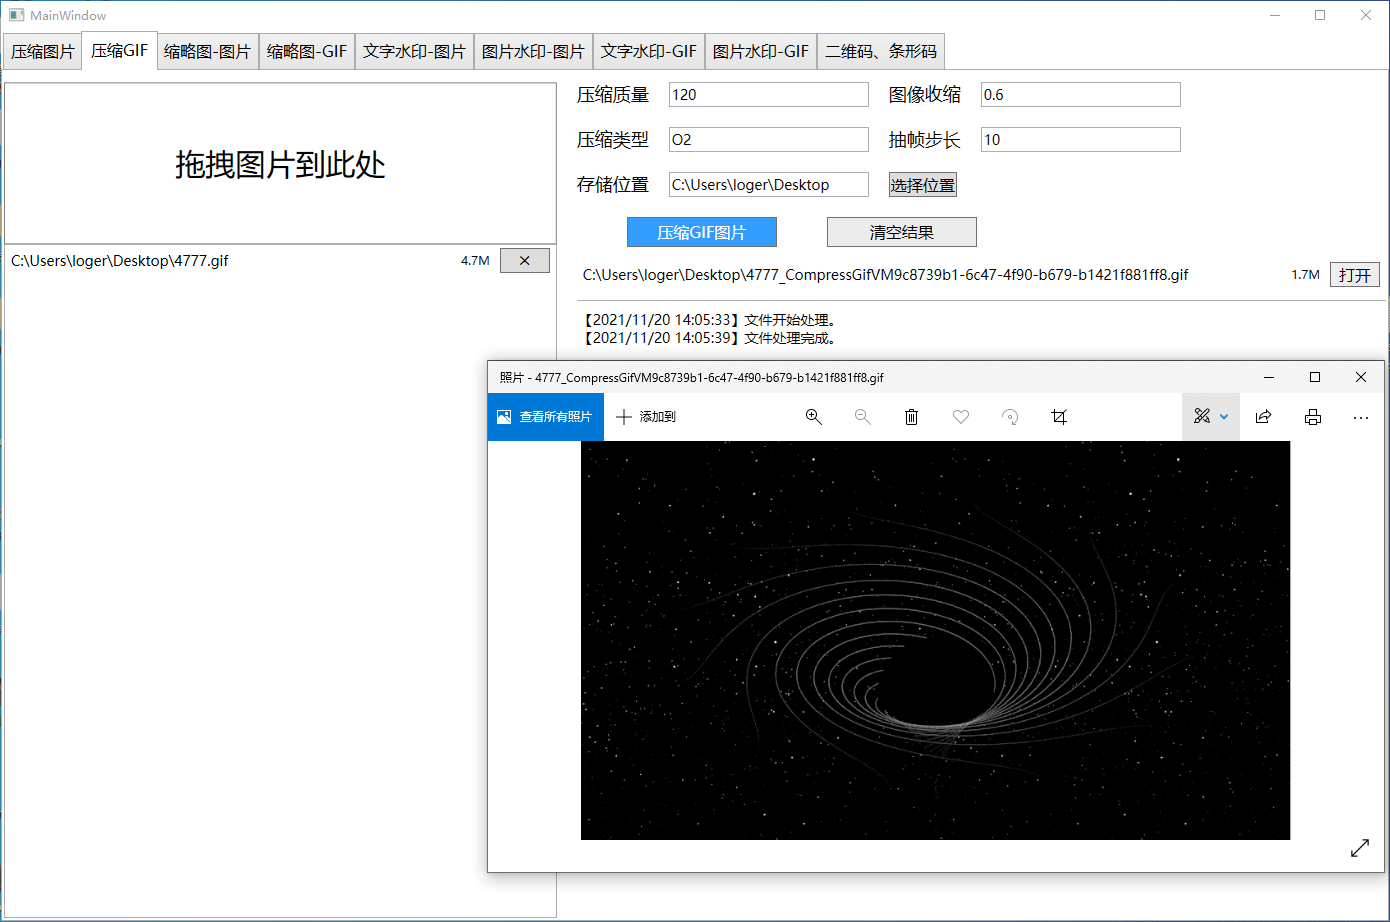Expand the edit options chevron
Image resolution: width=1390 pixels, height=922 pixels.
point(1222,416)
